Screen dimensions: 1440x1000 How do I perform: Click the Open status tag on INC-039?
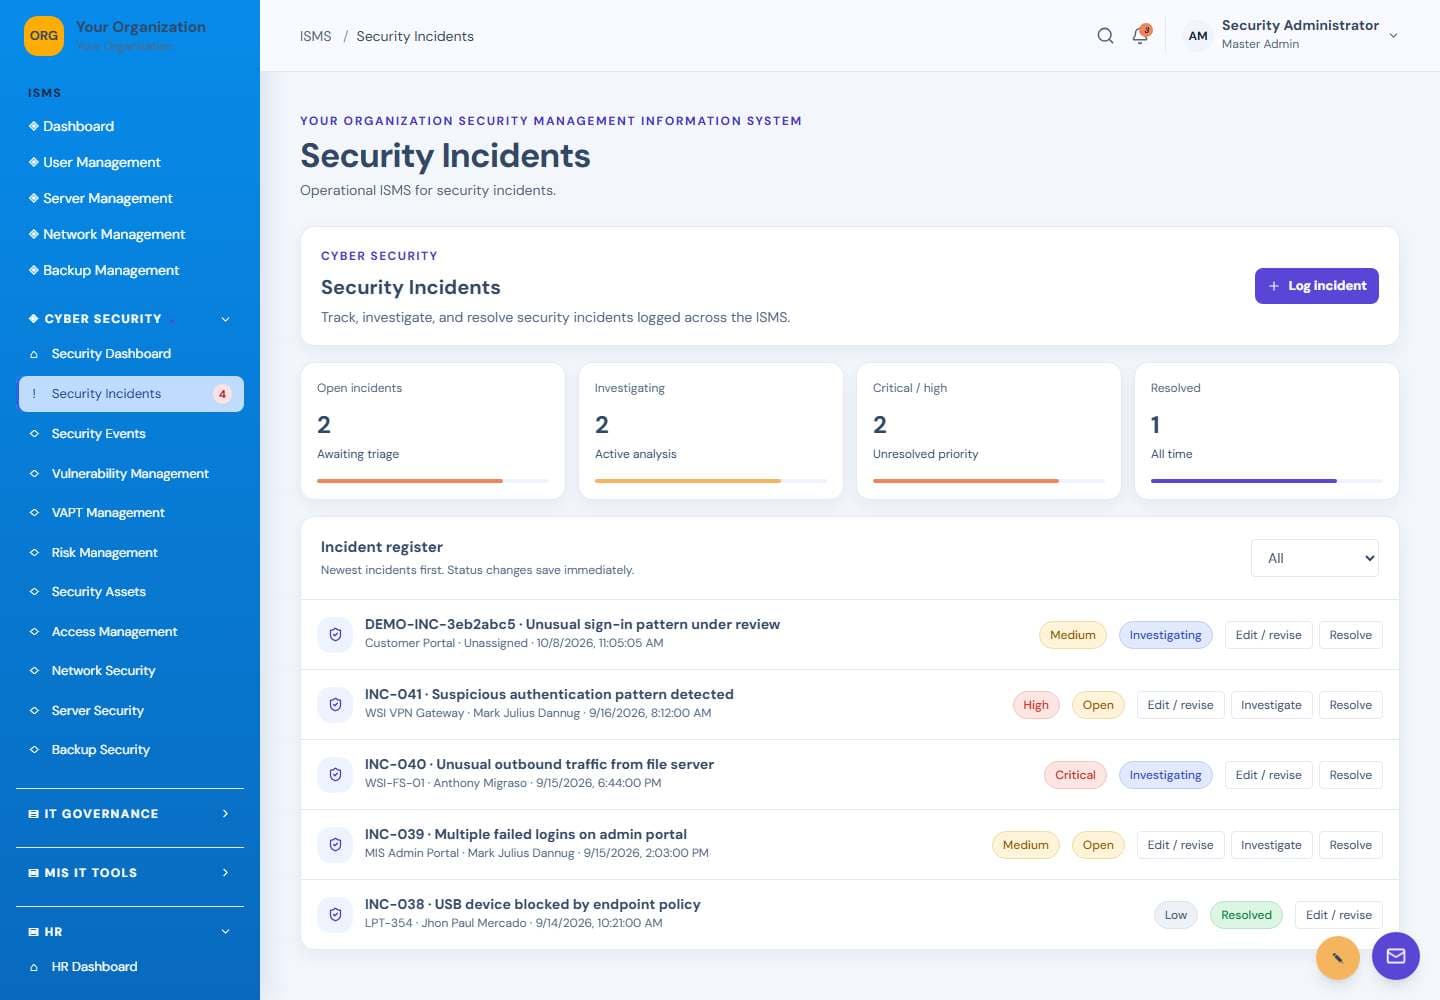point(1097,845)
